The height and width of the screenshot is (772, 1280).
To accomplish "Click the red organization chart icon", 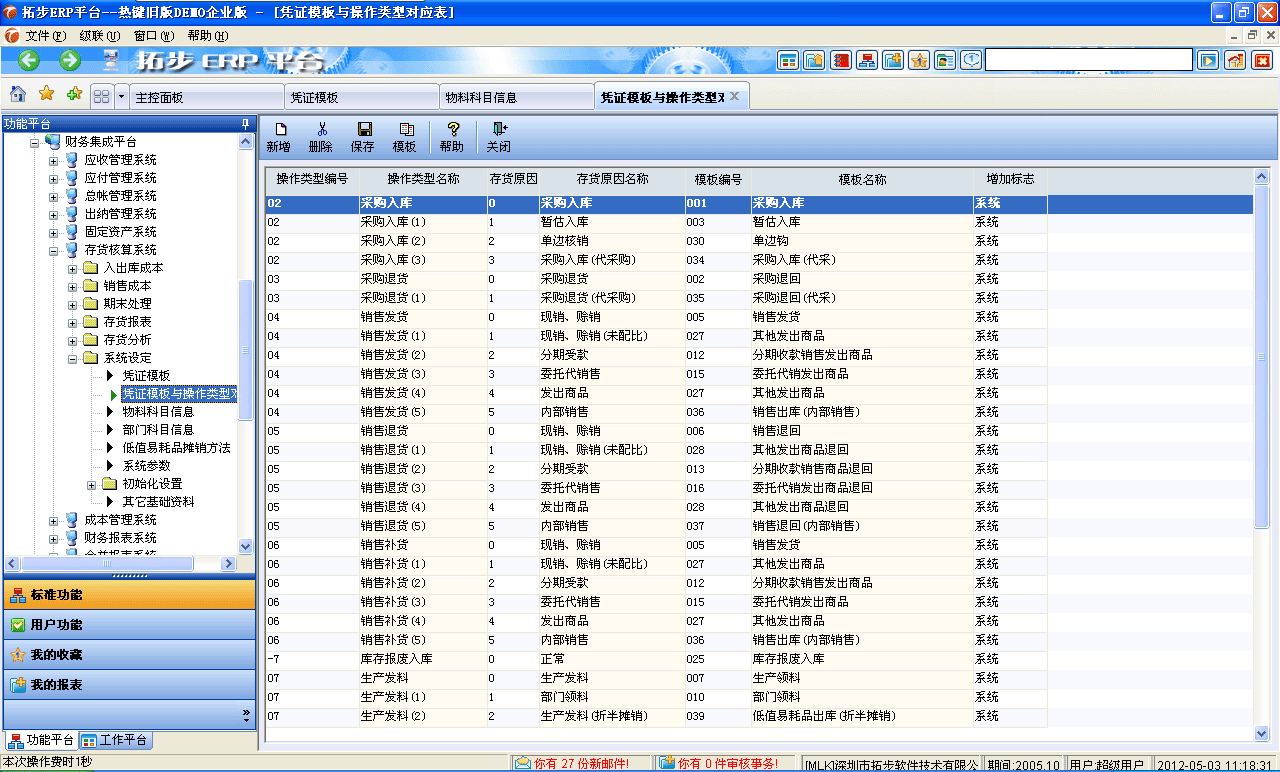I will (x=866, y=60).
